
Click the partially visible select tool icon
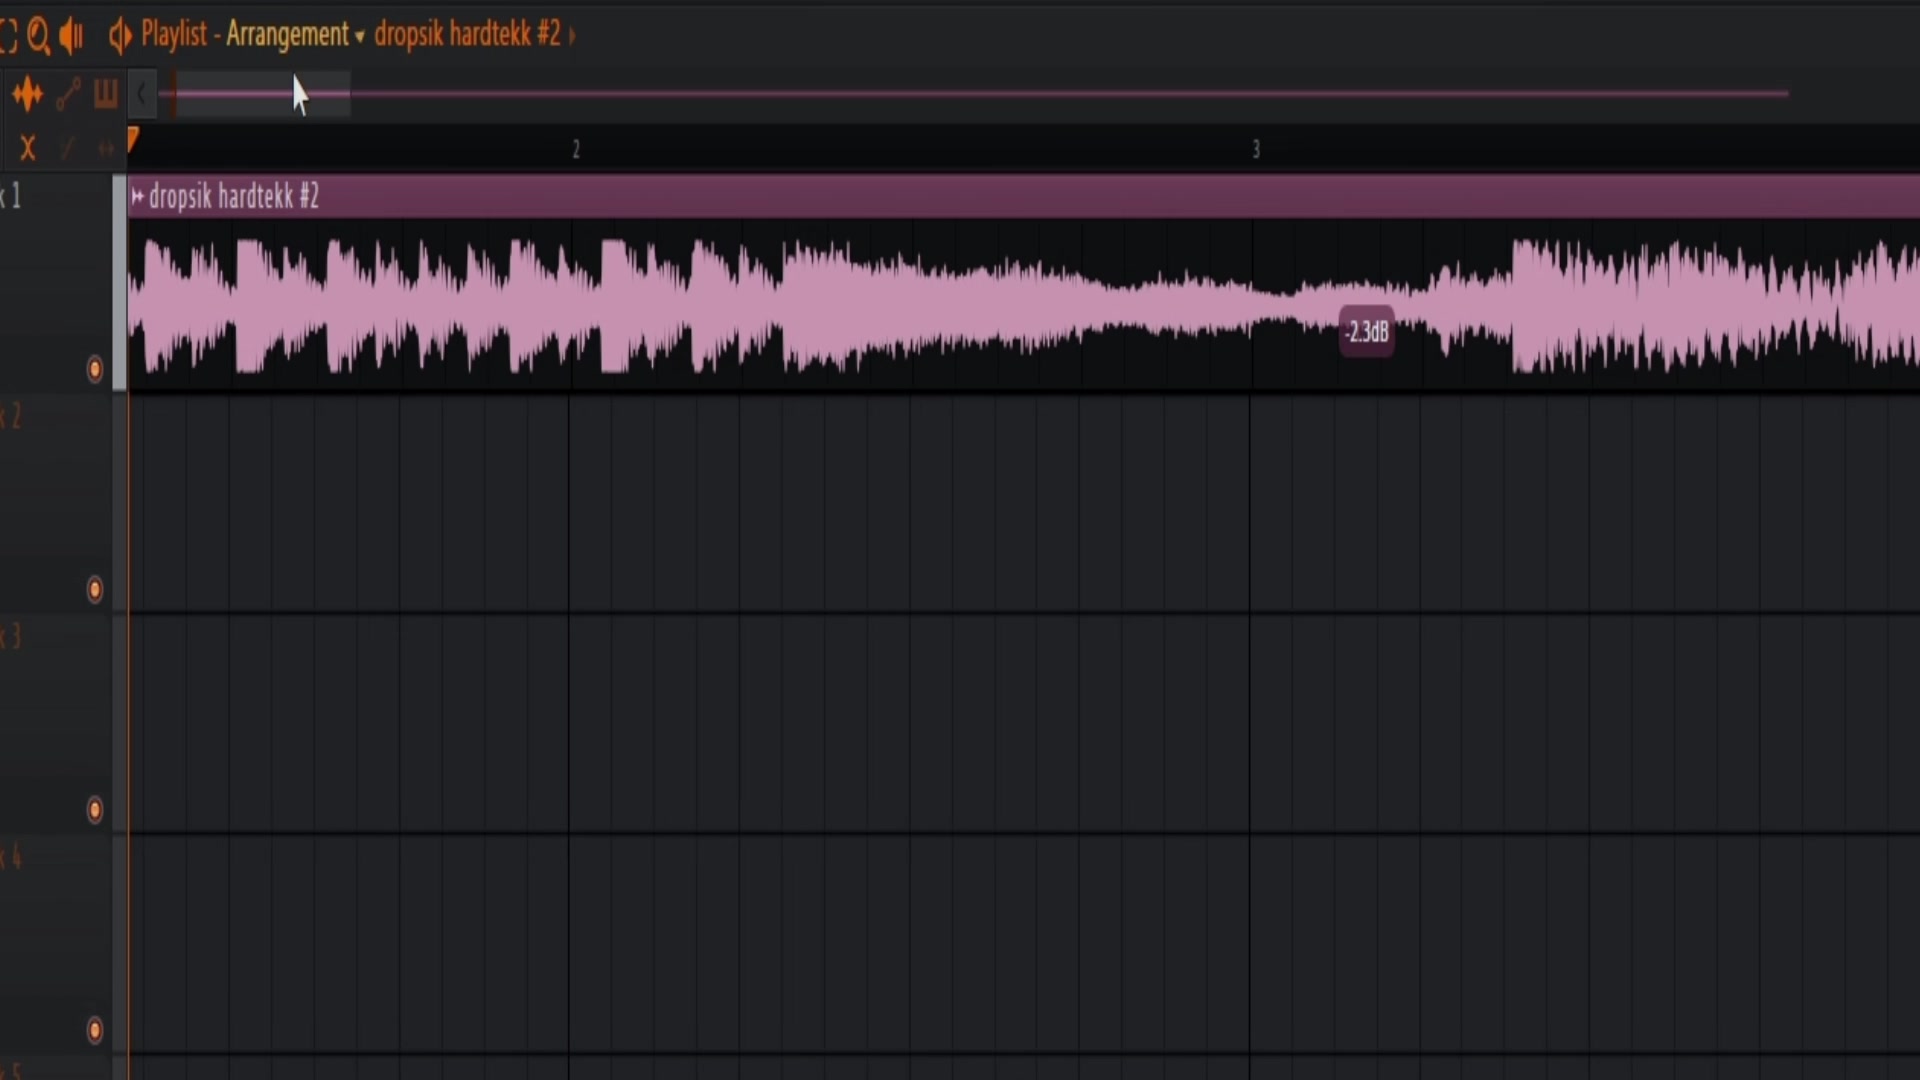[8, 36]
